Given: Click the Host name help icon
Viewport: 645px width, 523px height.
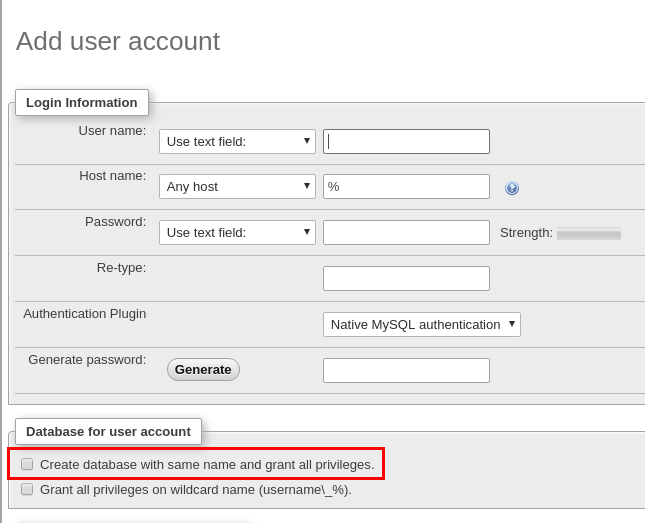Looking at the screenshot, I should 512,188.
